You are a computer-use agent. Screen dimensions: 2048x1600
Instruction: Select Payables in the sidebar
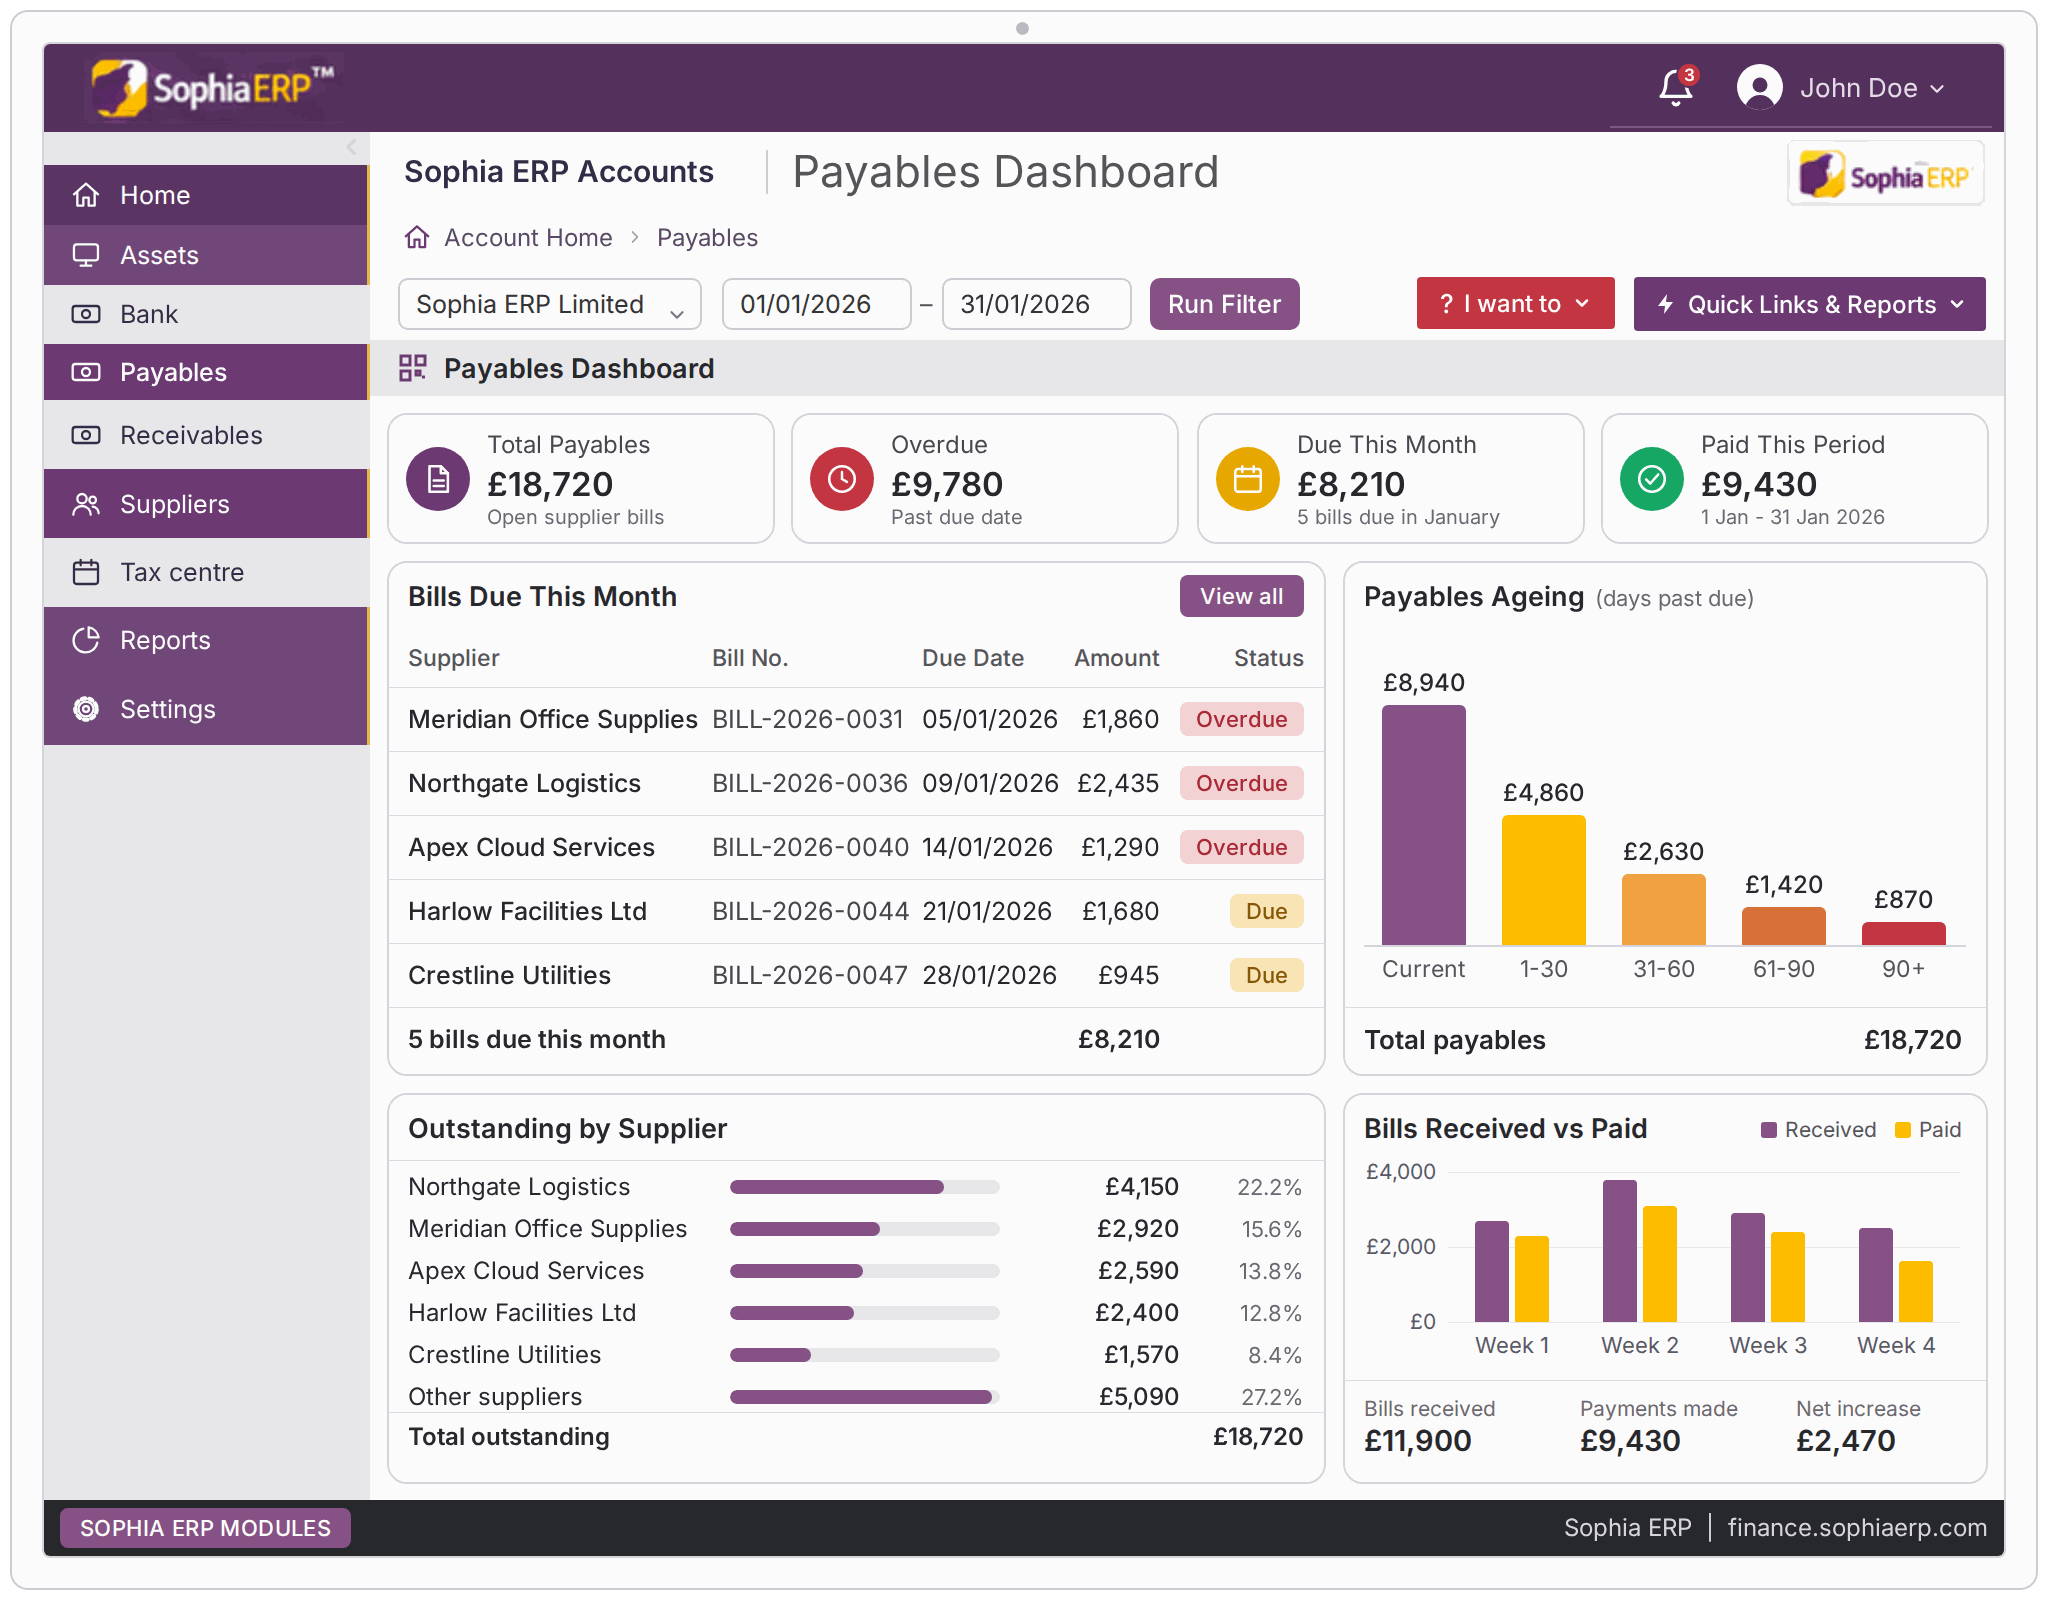pyautogui.click(x=206, y=372)
